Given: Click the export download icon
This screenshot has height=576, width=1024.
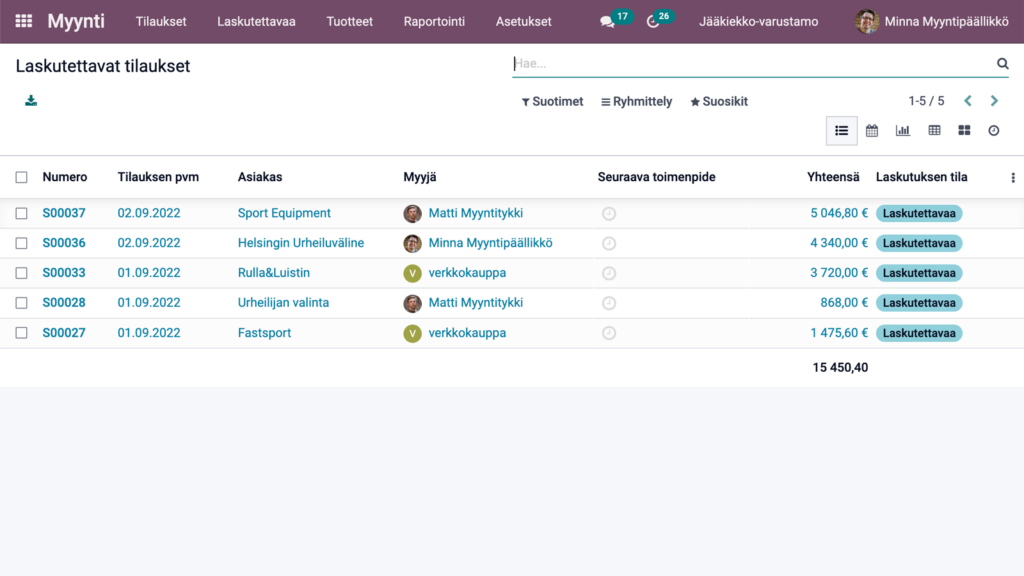Looking at the screenshot, I should [30, 101].
